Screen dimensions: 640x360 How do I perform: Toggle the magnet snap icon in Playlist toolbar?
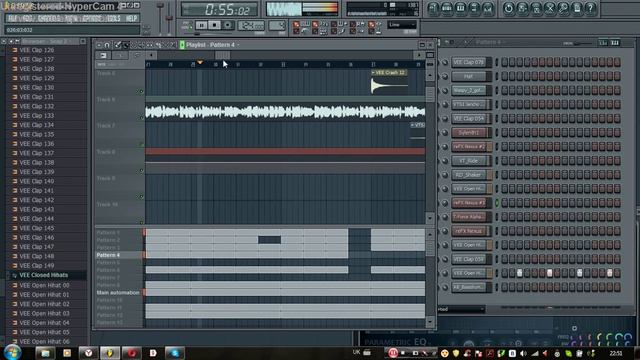107,45
